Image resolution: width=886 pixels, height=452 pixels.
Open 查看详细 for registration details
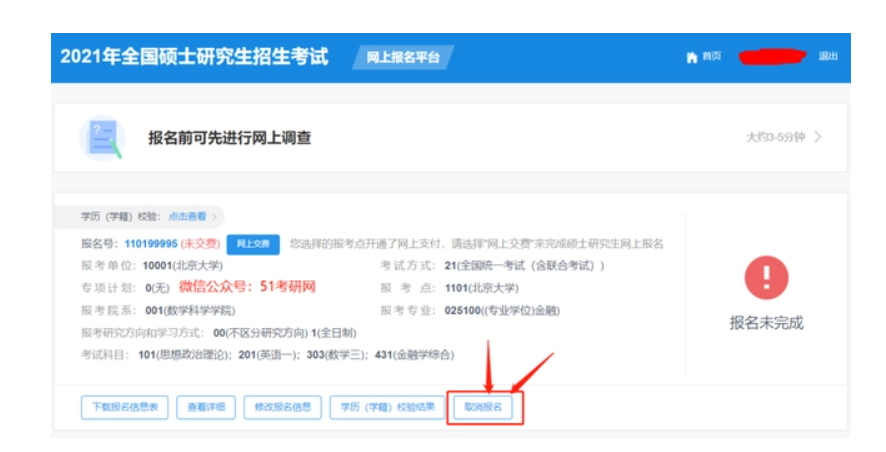(x=206, y=407)
